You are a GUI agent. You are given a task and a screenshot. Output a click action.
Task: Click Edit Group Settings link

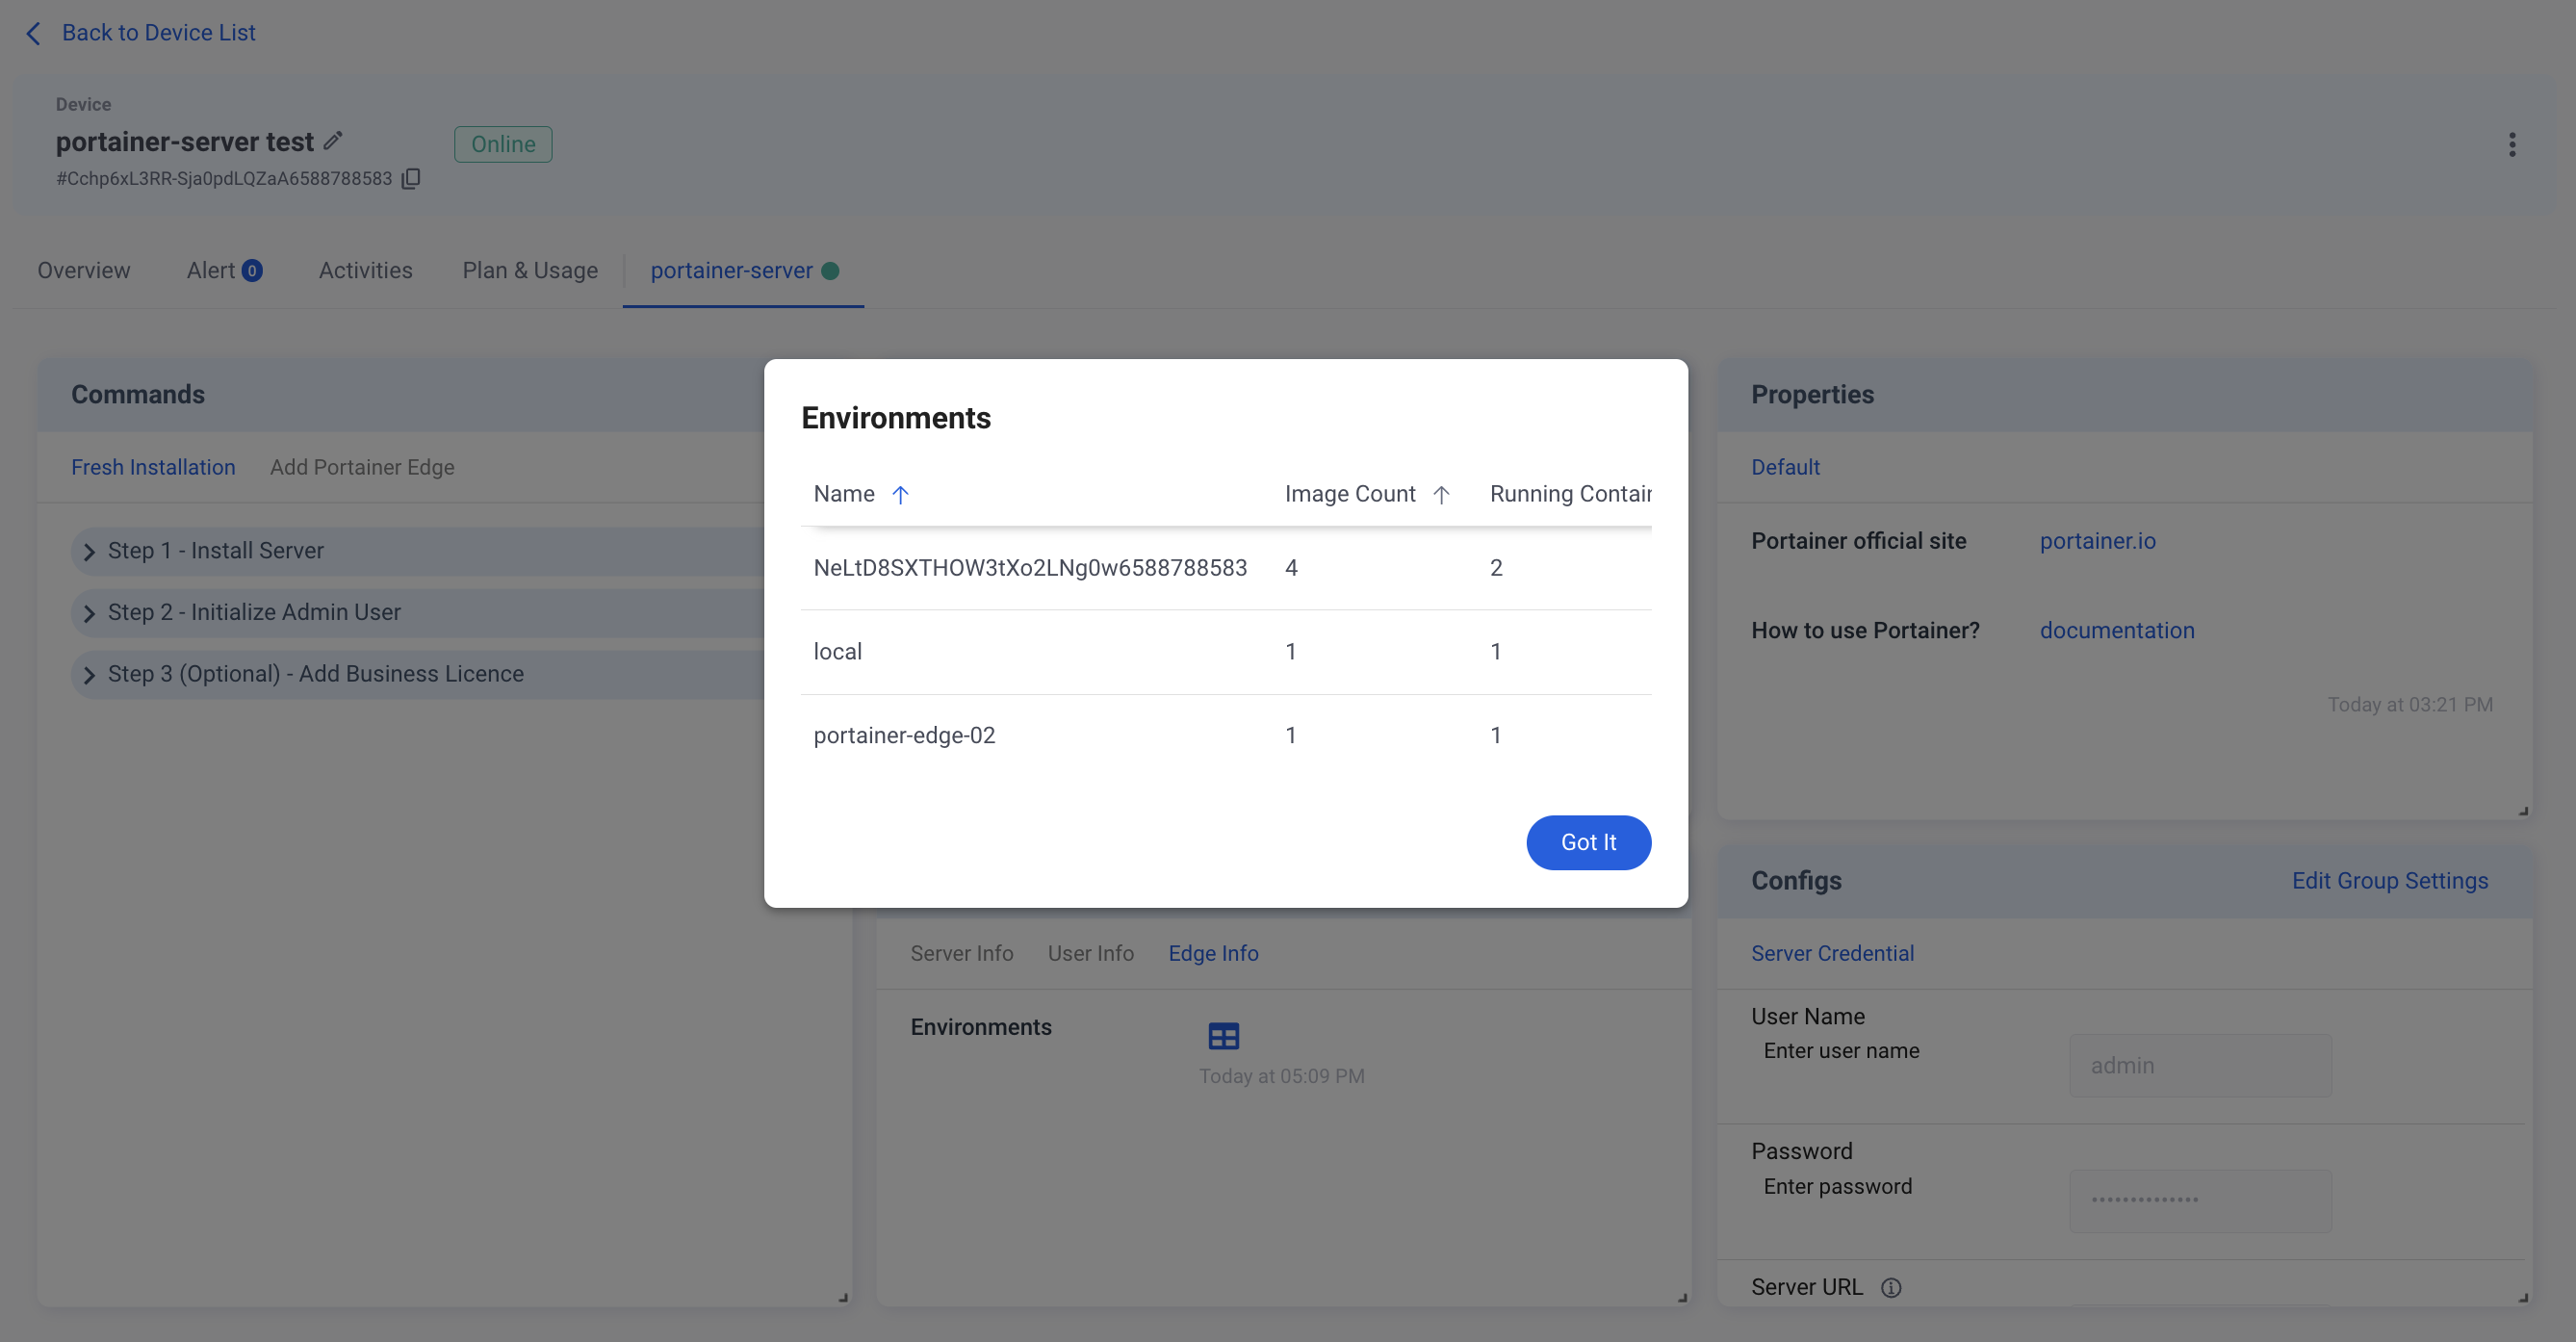tap(2389, 881)
